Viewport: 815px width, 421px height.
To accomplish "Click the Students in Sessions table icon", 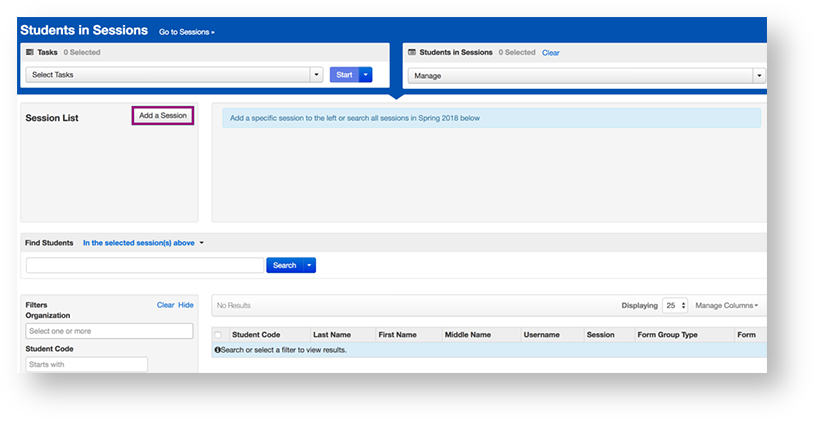I will click(x=412, y=52).
